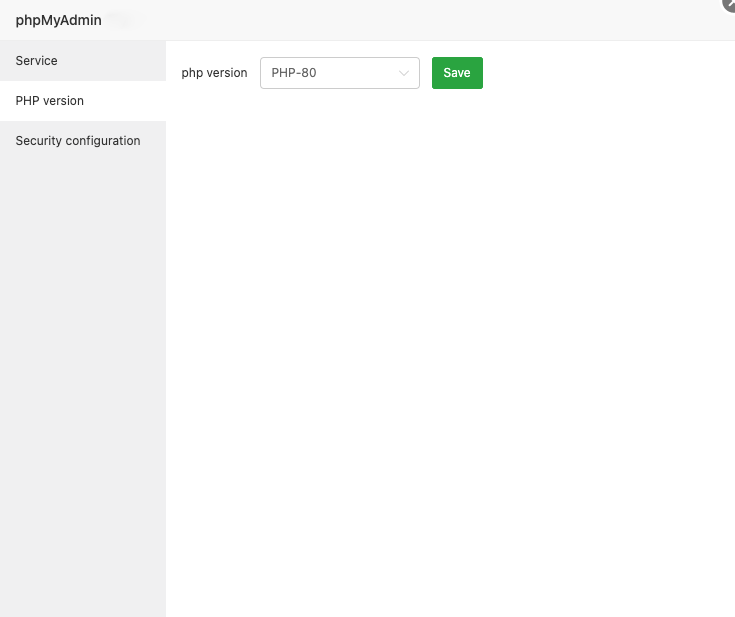Select the PHP version tab
The image size is (735, 617).
coord(83,101)
